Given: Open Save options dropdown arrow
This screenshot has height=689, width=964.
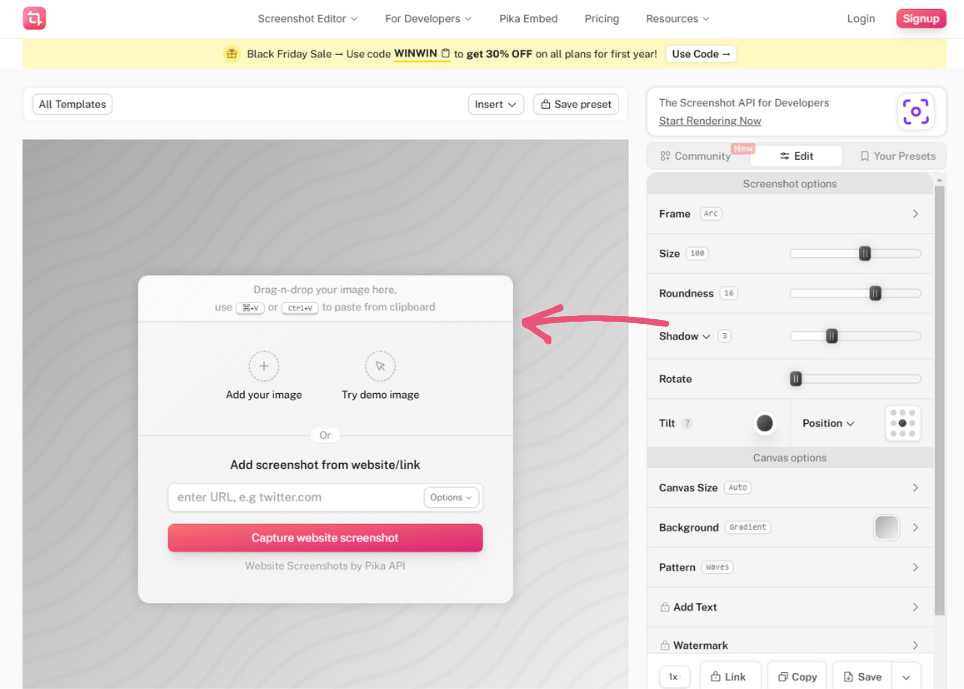Looking at the screenshot, I should click(x=906, y=677).
